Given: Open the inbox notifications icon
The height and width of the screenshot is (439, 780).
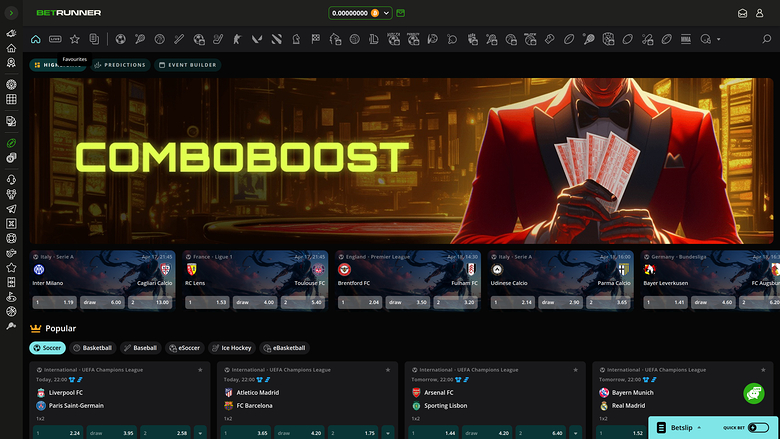Looking at the screenshot, I should coord(742,13).
